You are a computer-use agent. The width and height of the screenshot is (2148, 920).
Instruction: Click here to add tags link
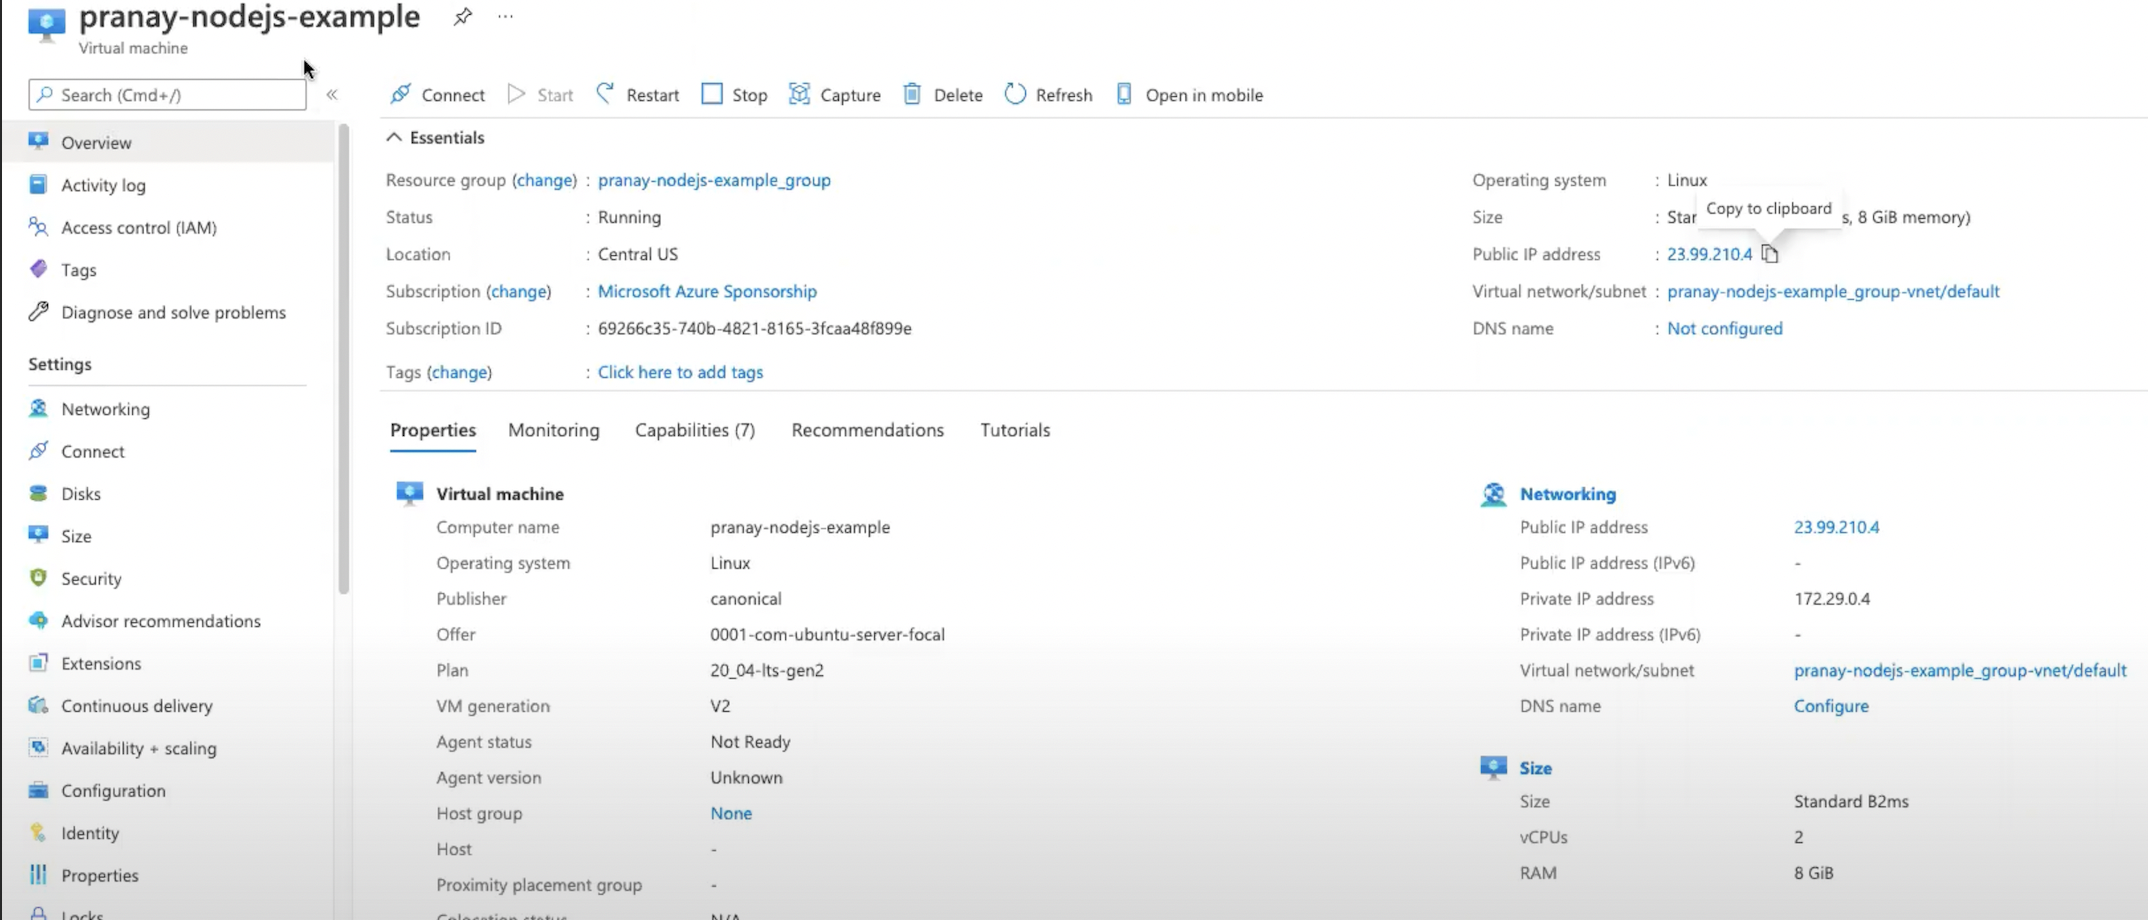click(680, 372)
